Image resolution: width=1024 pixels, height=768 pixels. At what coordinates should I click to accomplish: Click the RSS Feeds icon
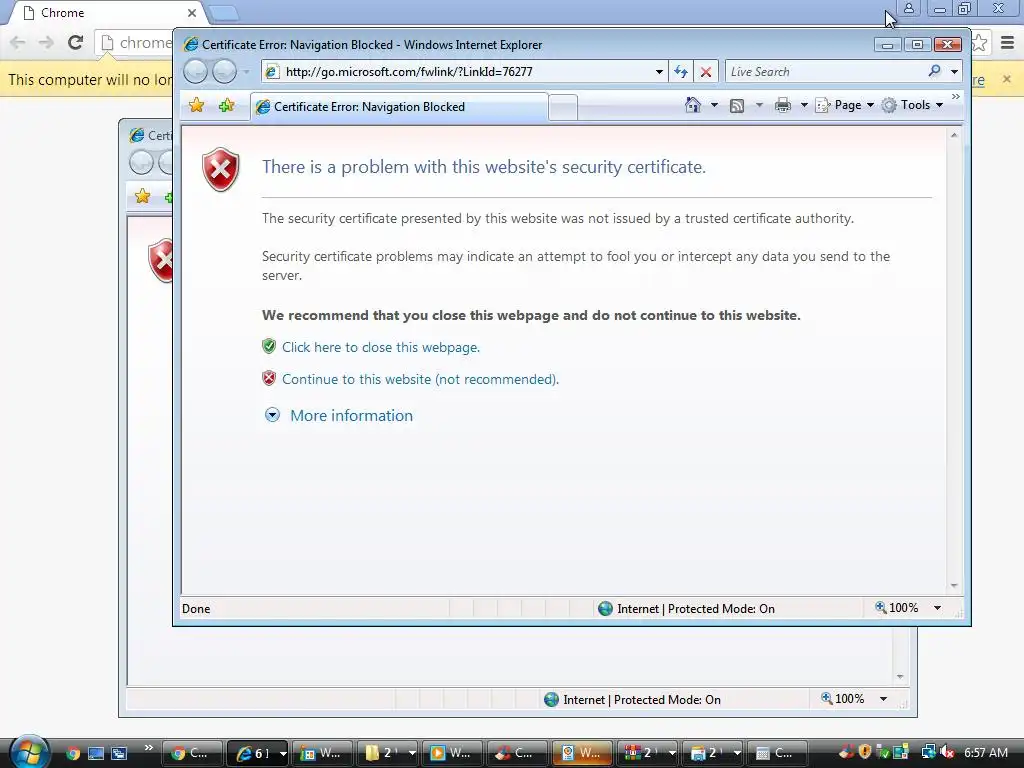pyautogui.click(x=737, y=105)
